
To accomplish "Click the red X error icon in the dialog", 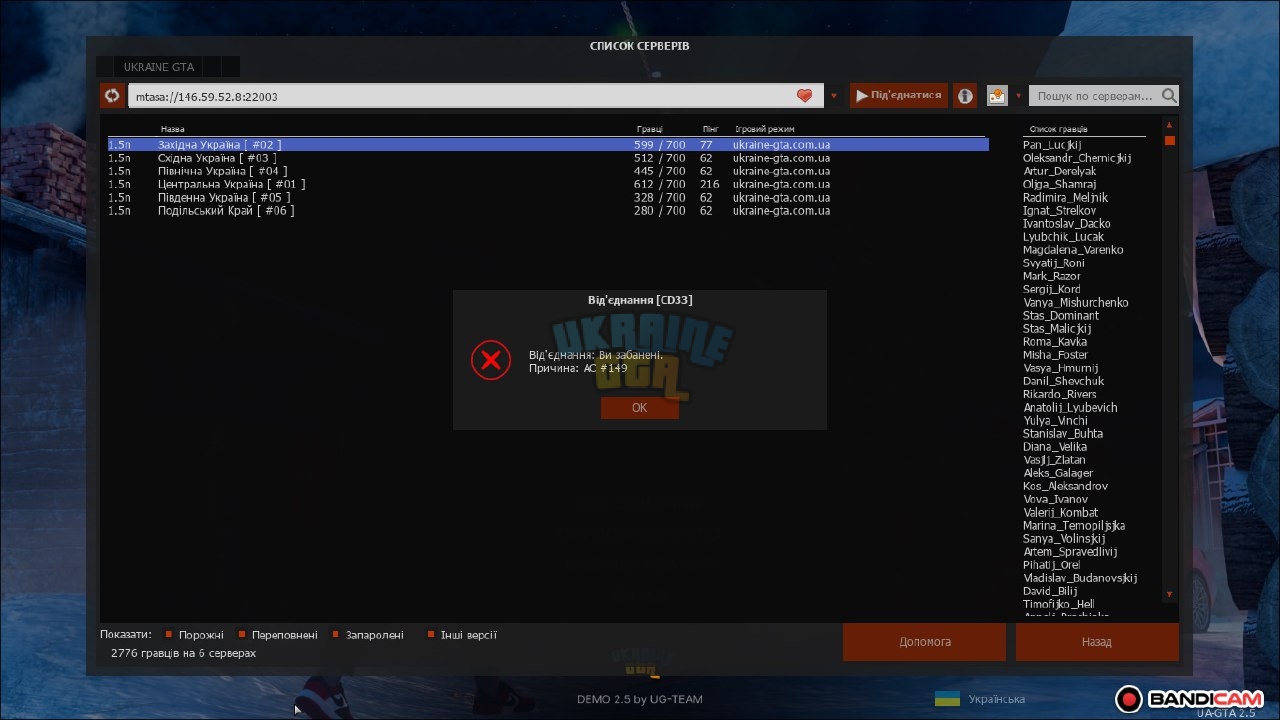I will (x=491, y=360).
